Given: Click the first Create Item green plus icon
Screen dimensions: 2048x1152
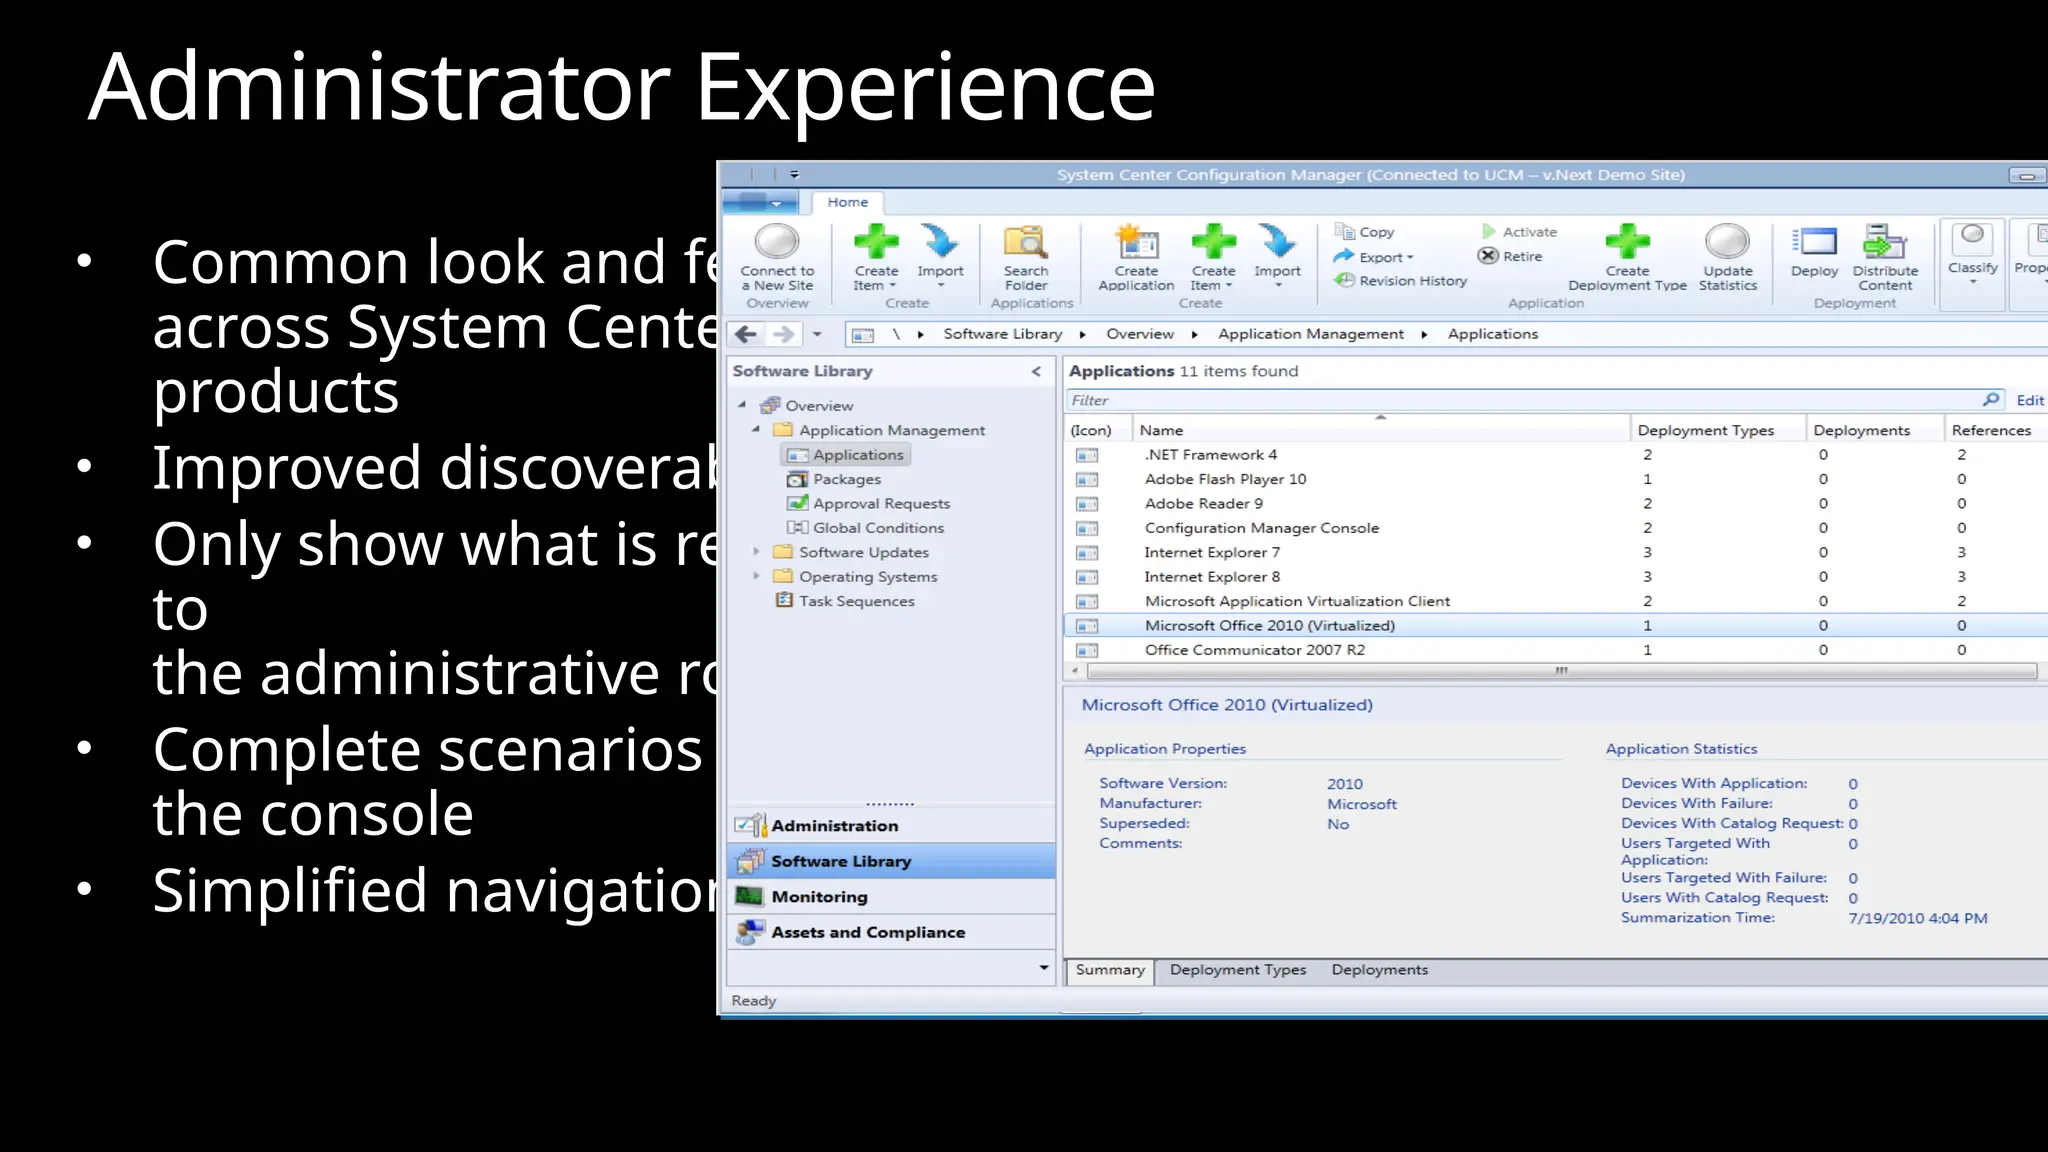Looking at the screenshot, I should pos(876,242).
